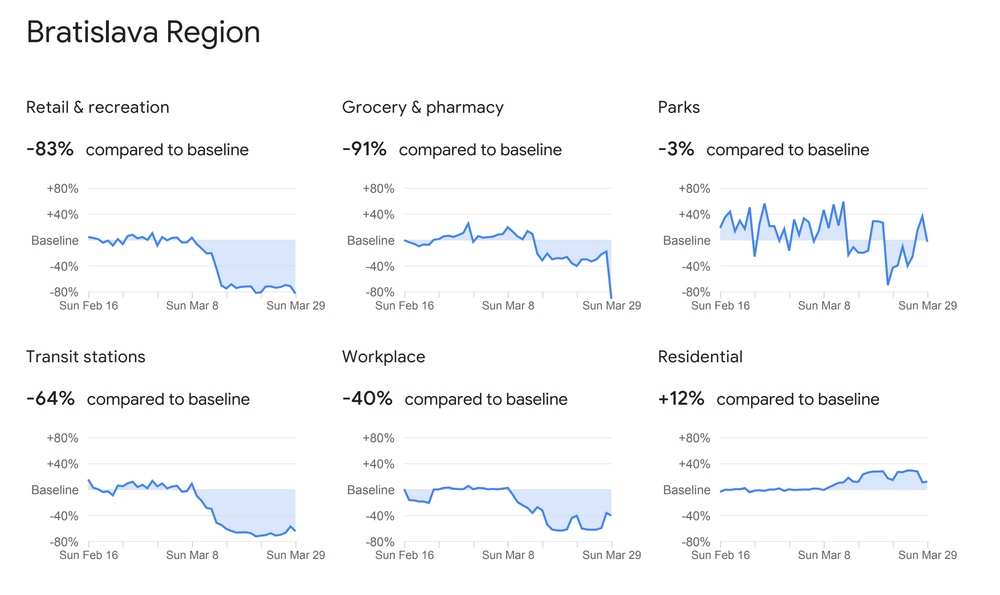Select the -40% workplace baseline value
The image size is (1000, 595).
coord(367,399)
